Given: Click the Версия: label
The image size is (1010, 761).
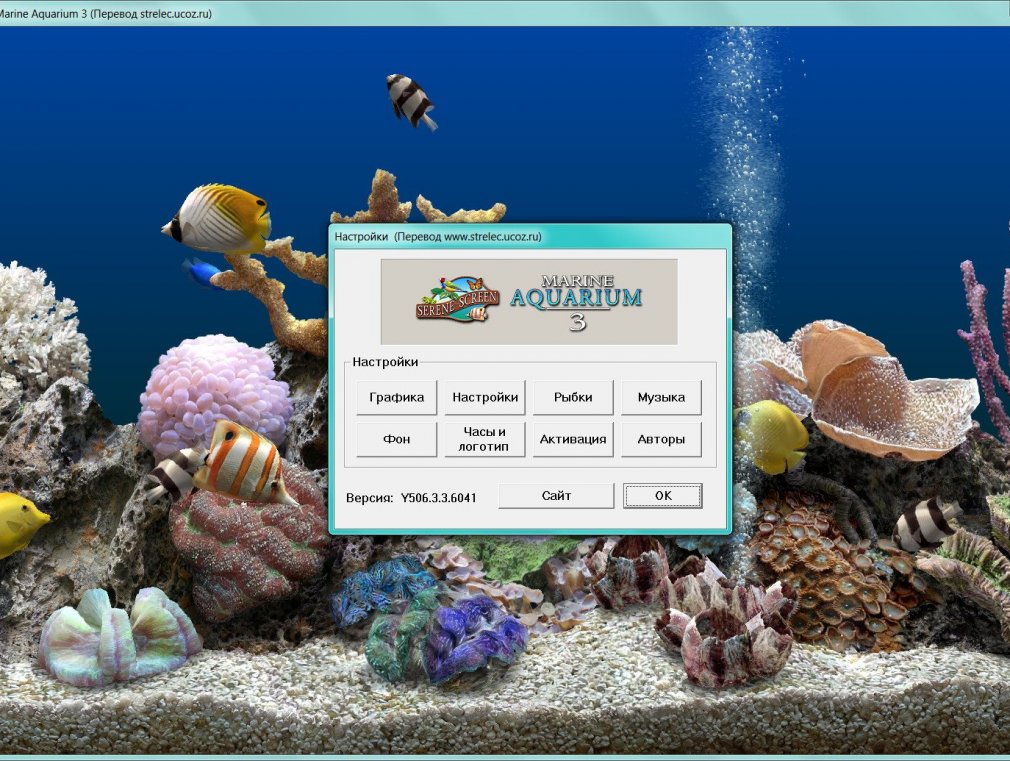Looking at the screenshot, I should pos(369,498).
